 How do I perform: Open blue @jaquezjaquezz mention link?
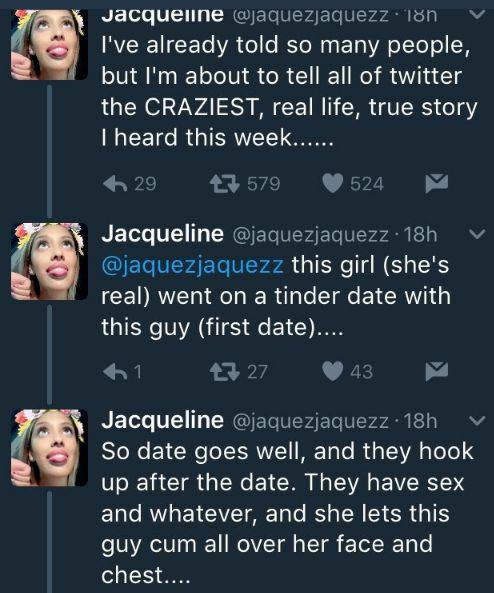(193, 265)
